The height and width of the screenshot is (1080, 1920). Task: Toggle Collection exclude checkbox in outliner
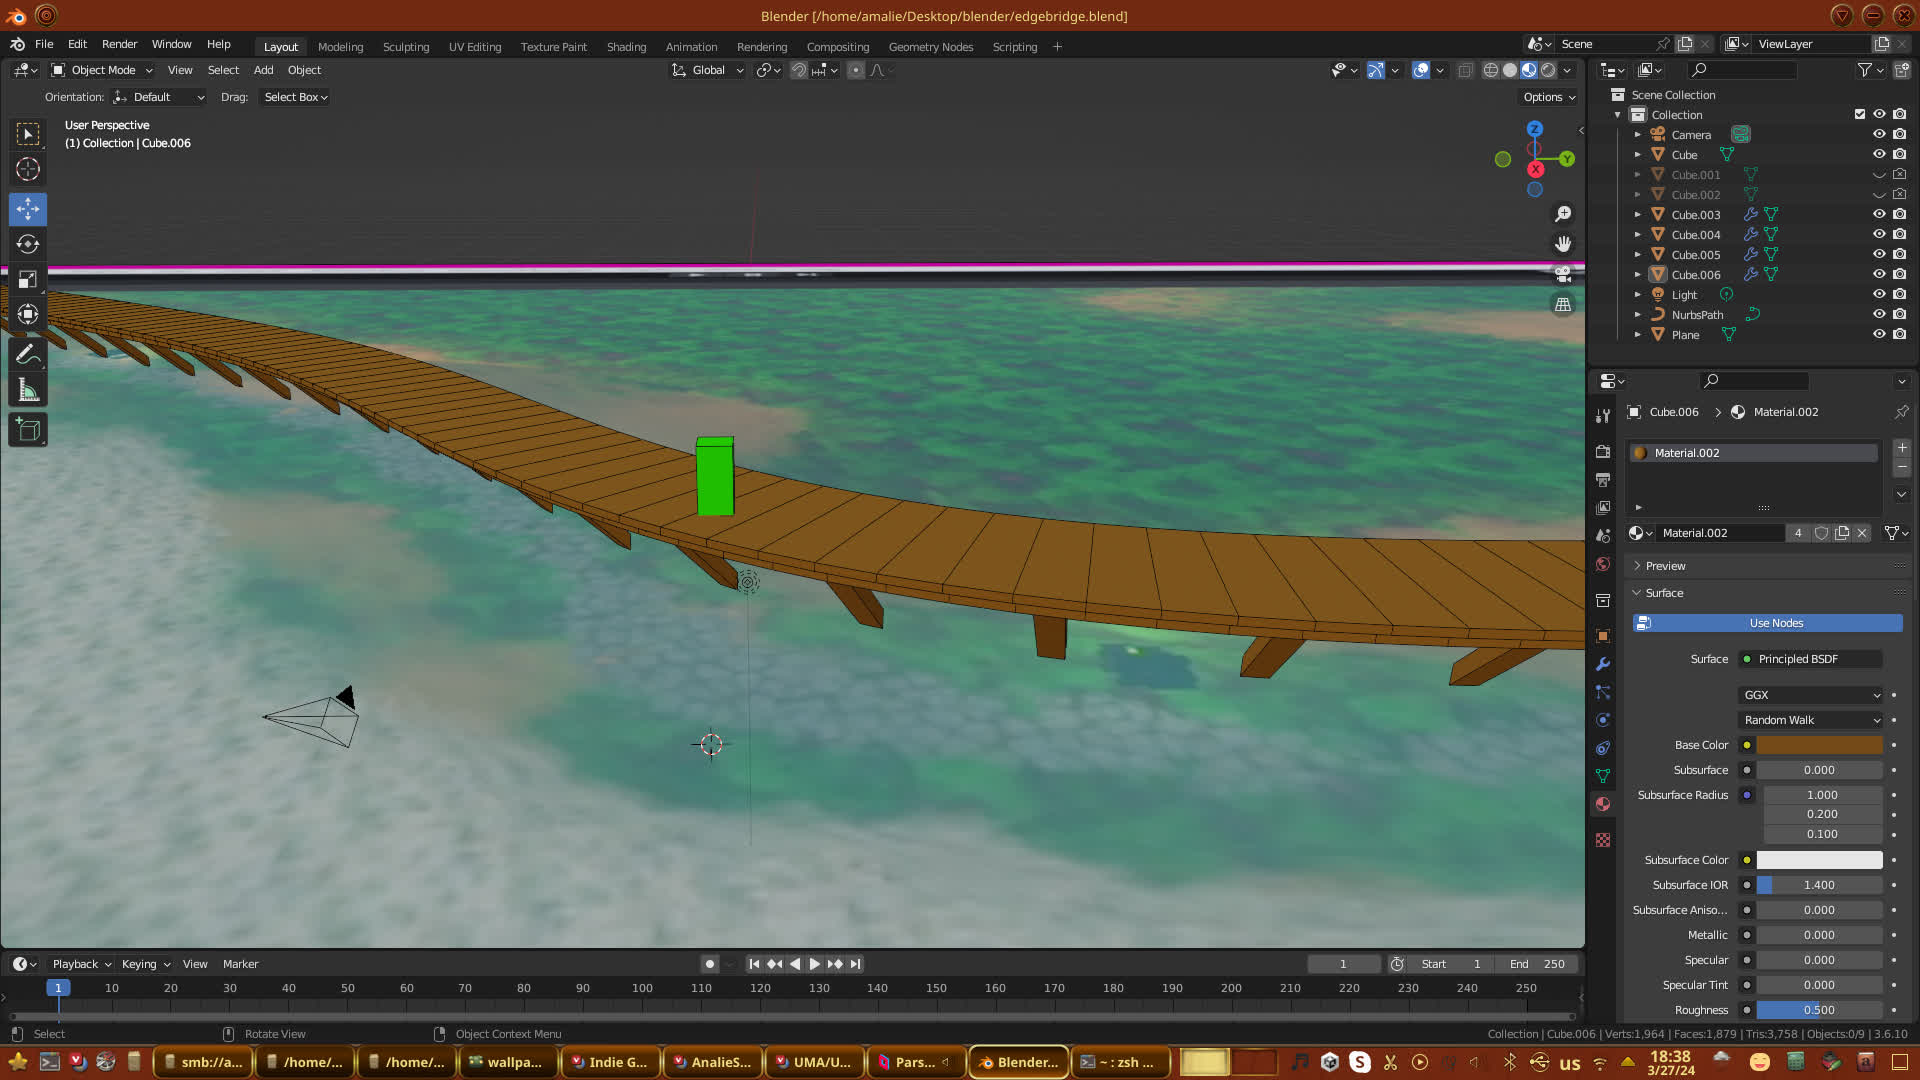point(1860,114)
